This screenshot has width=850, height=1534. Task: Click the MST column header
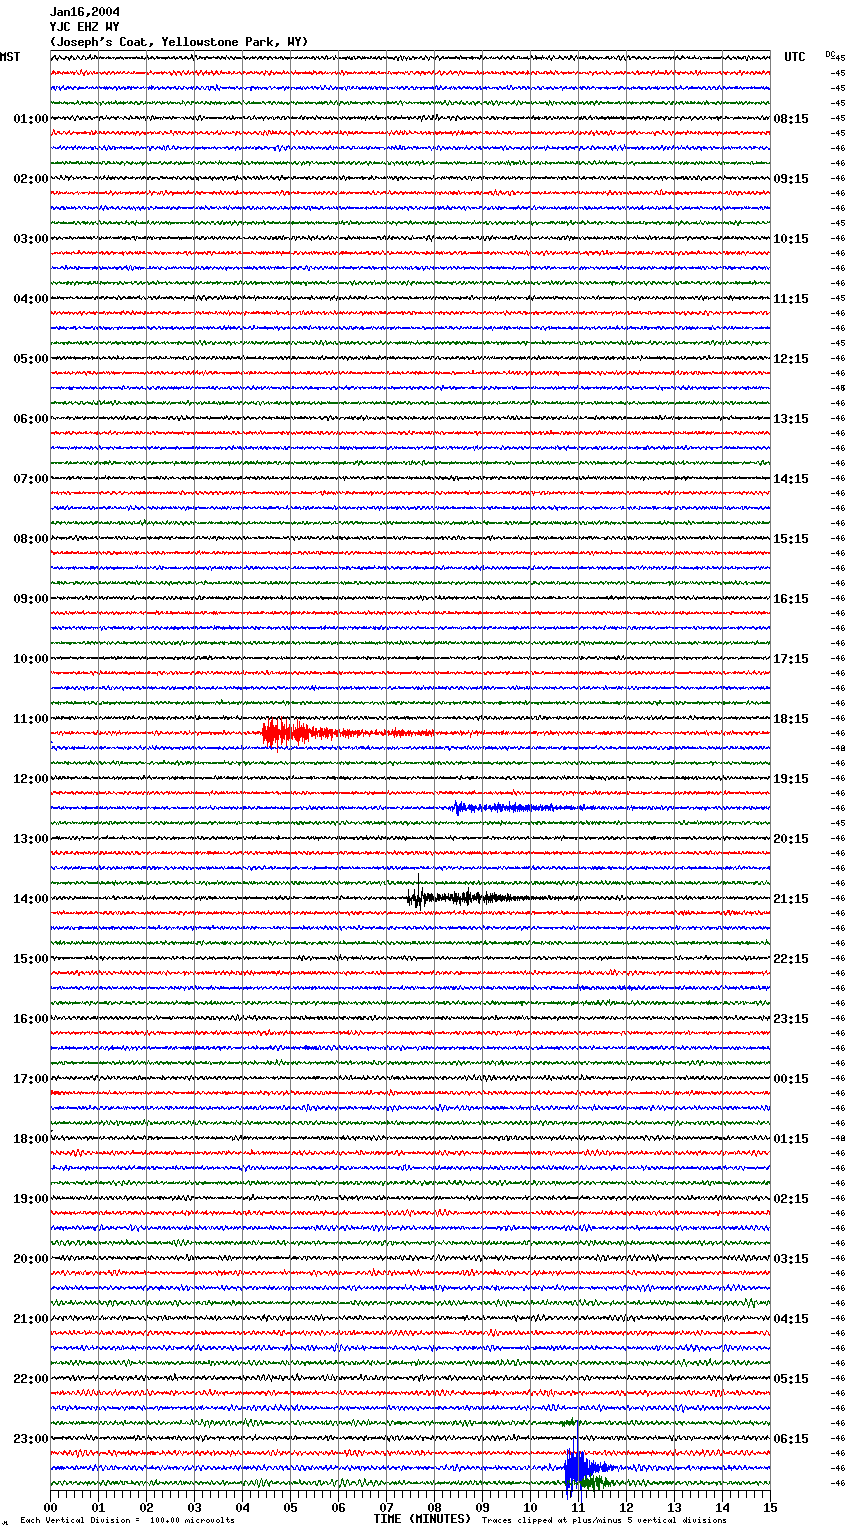pos(10,57)
